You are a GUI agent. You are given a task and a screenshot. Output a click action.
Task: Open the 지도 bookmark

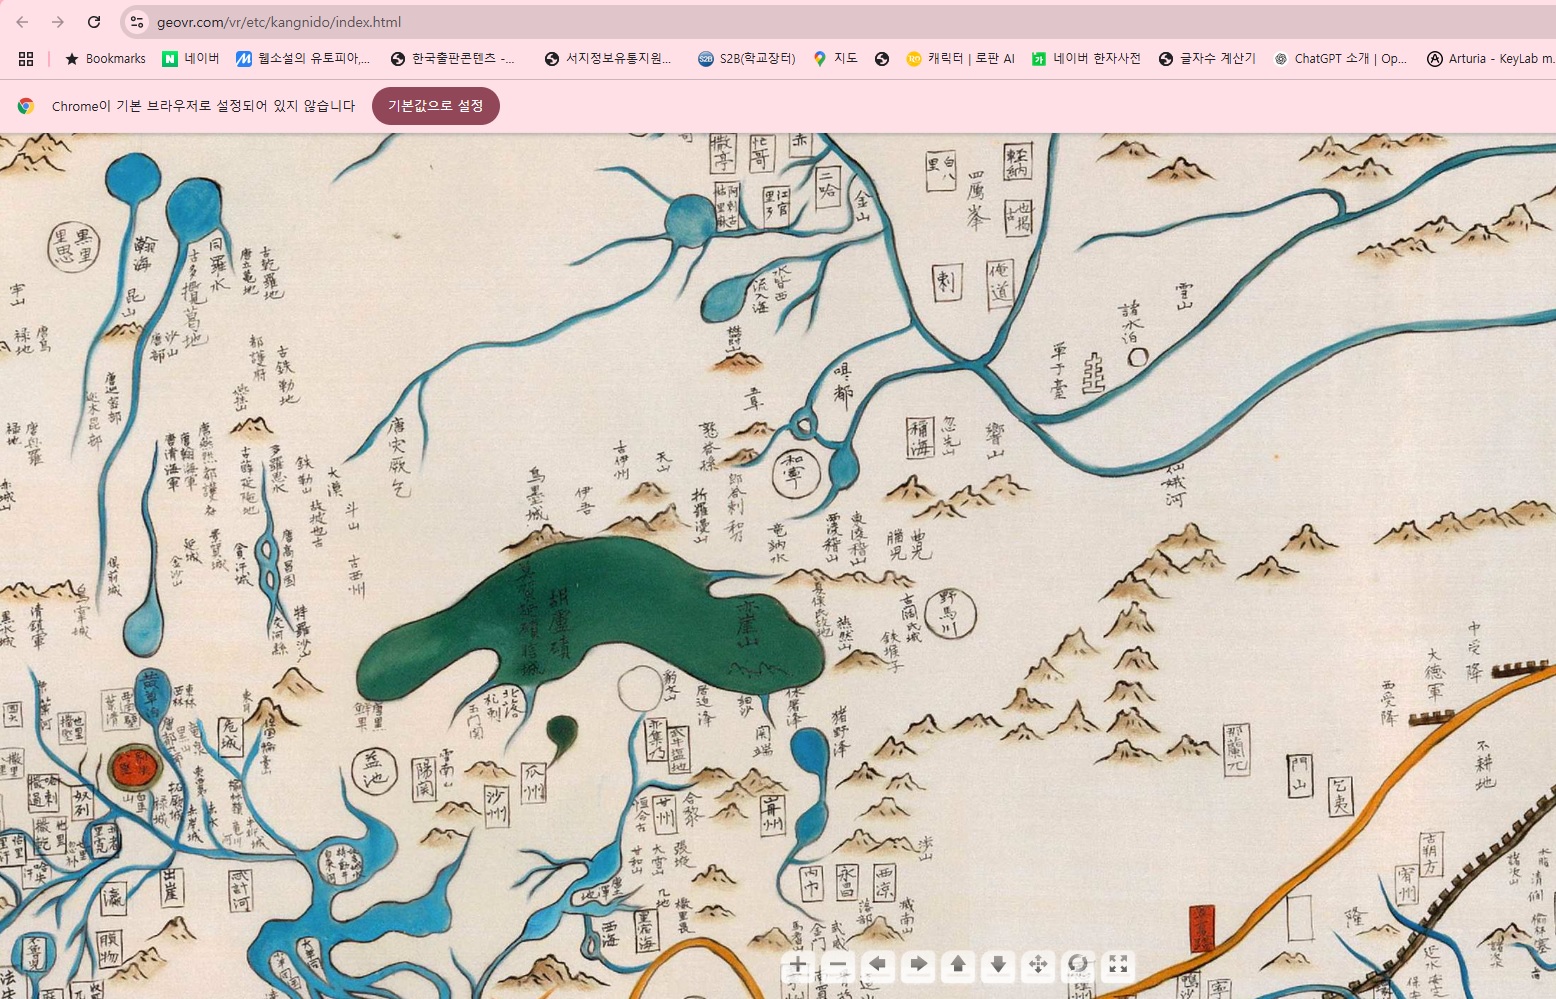[x=835, y=59]
